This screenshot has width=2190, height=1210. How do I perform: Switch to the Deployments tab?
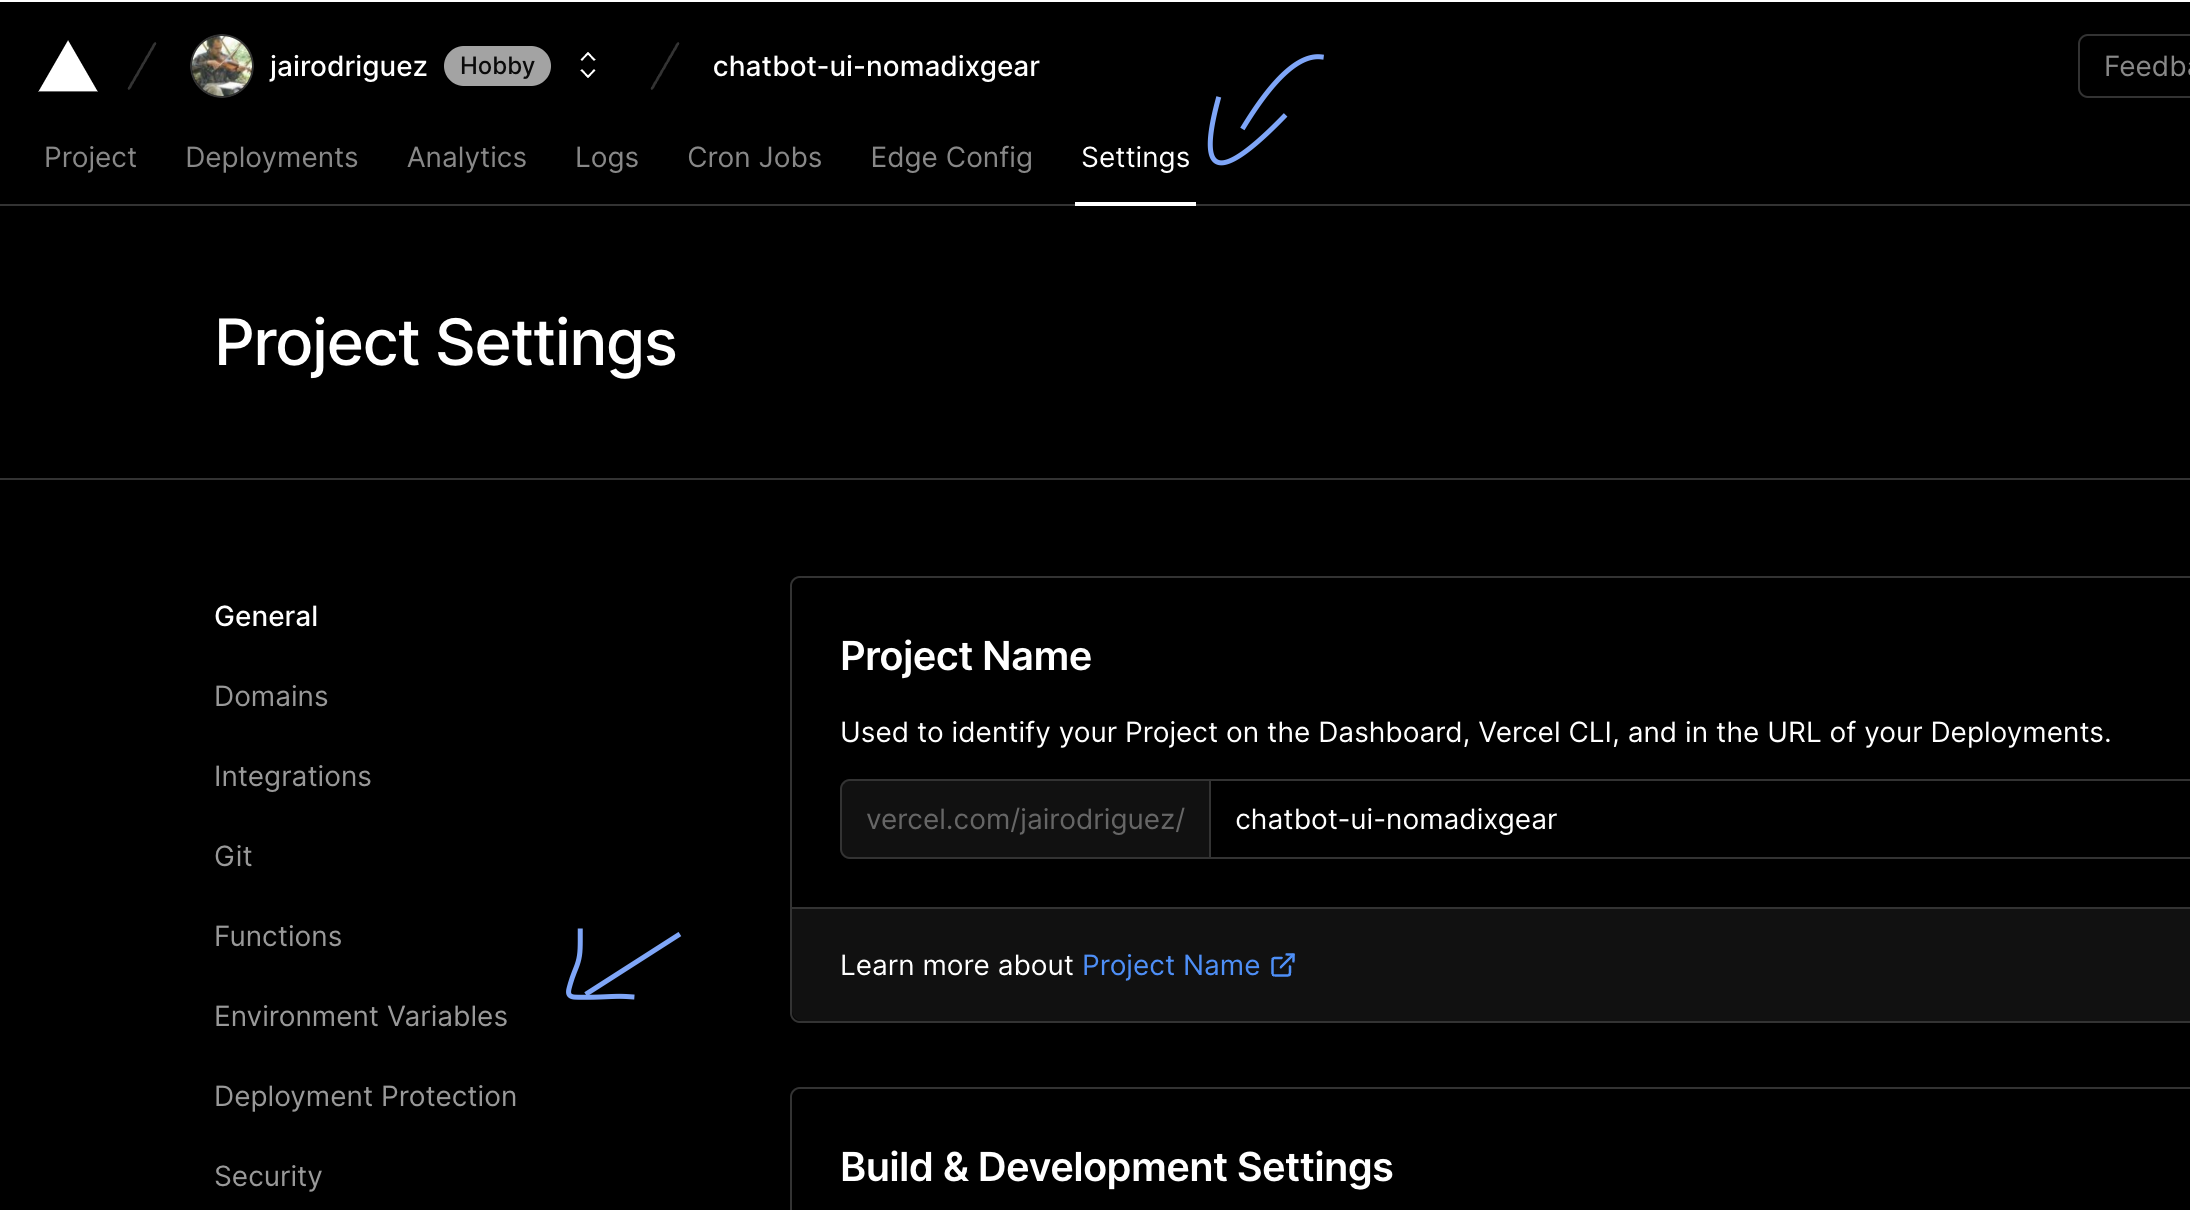pyautogui.click(x=271, y=157)
